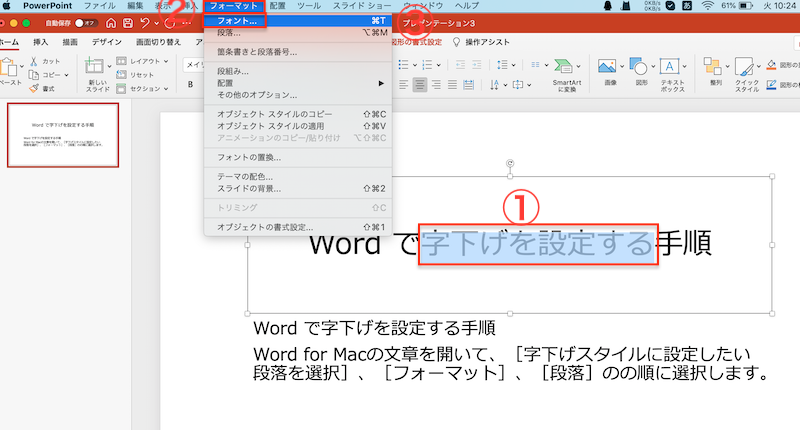
Task: Choose 箇条書きと段落番号... menu item
Action: coord(297,52)
